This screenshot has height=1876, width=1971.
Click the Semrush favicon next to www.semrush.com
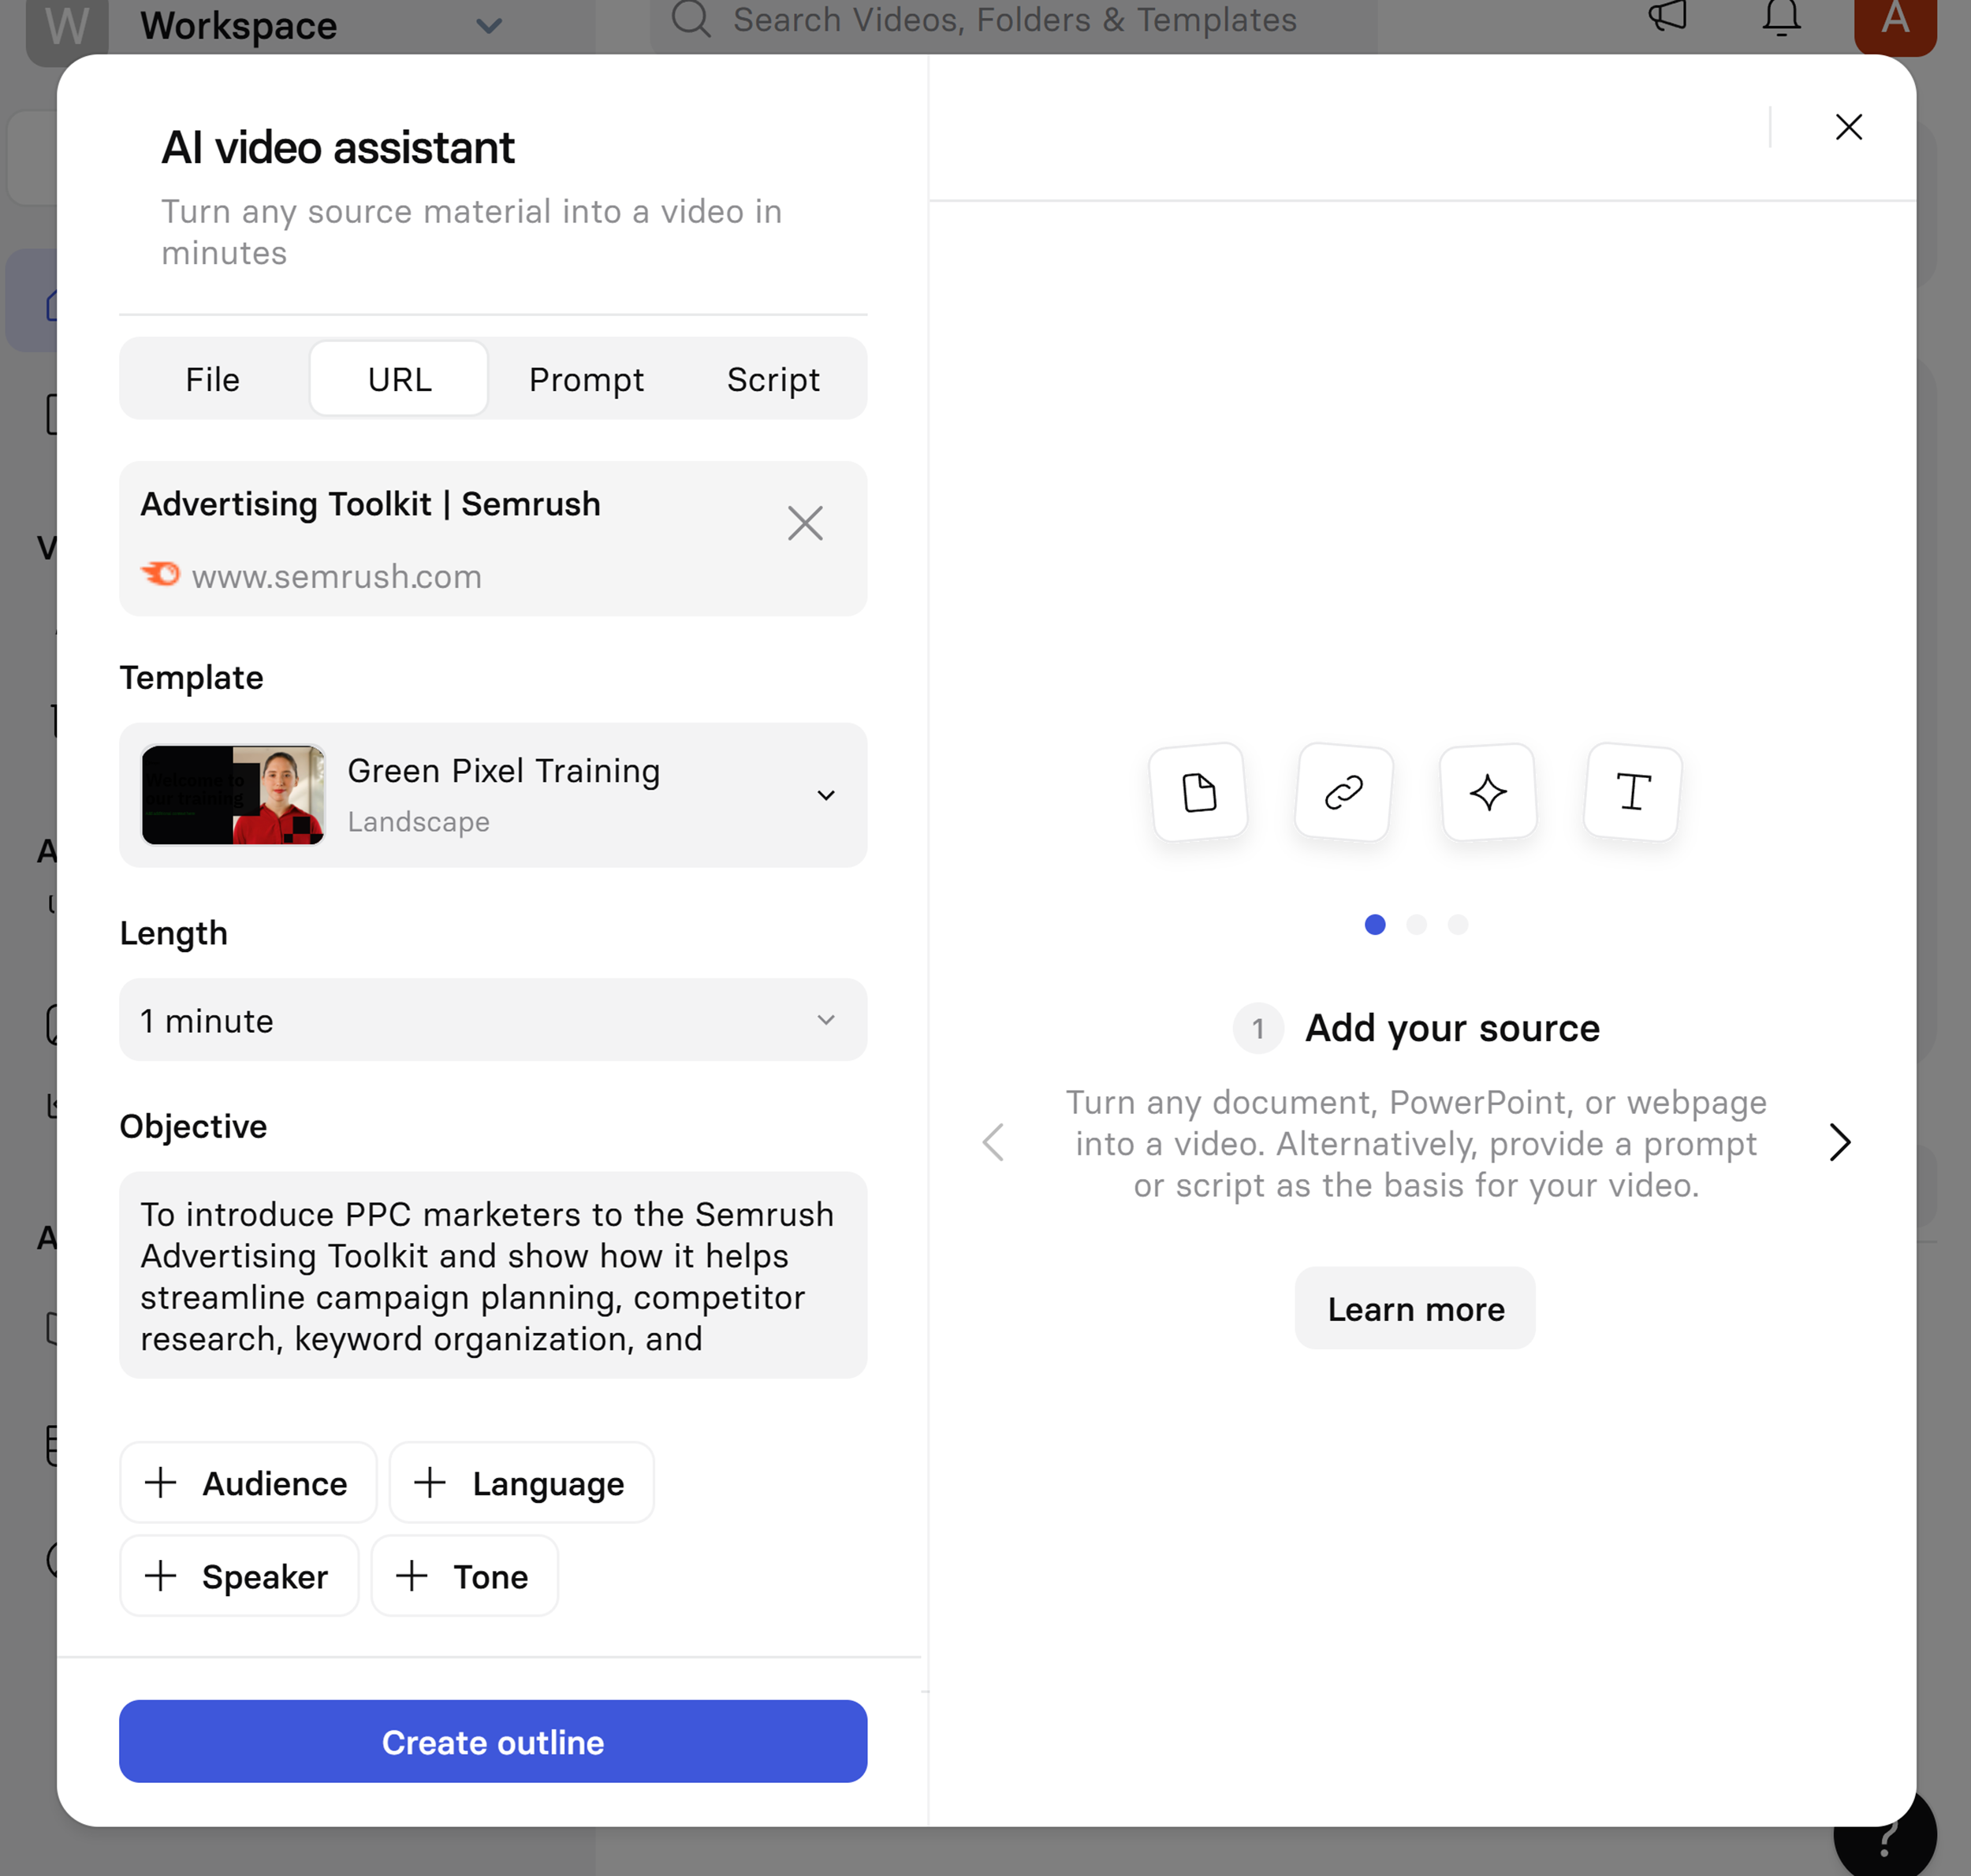[x=160, y=574]
